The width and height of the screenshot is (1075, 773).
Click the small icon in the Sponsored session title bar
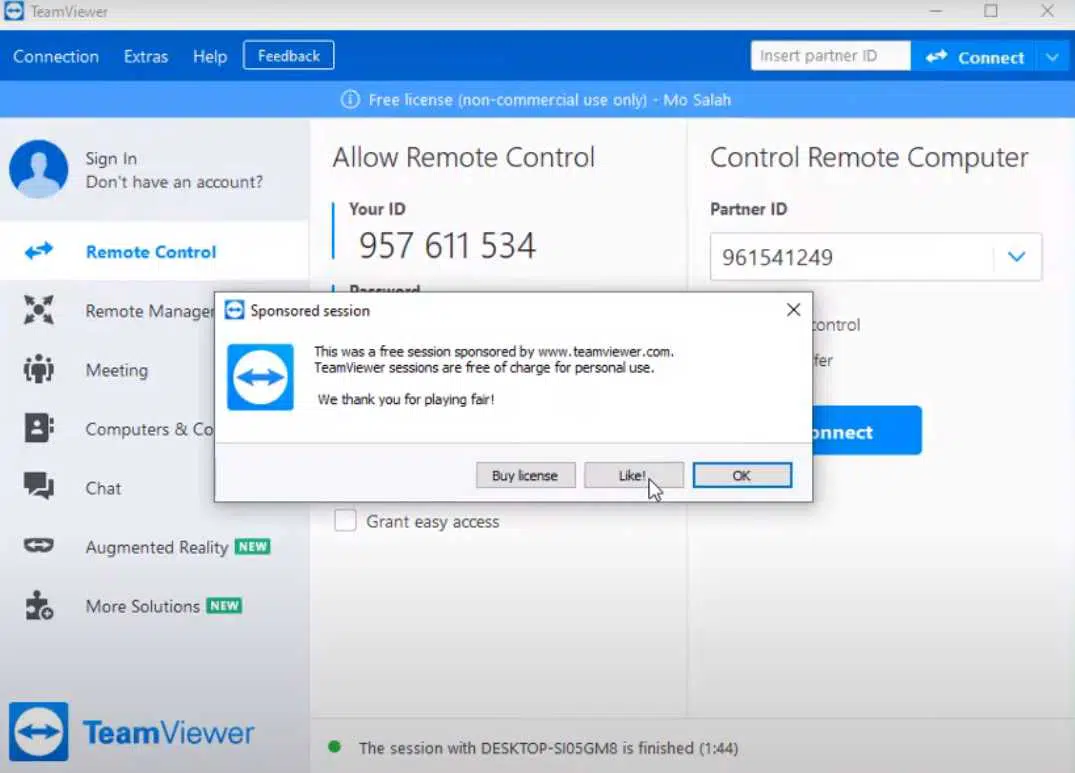coord(234,310)
